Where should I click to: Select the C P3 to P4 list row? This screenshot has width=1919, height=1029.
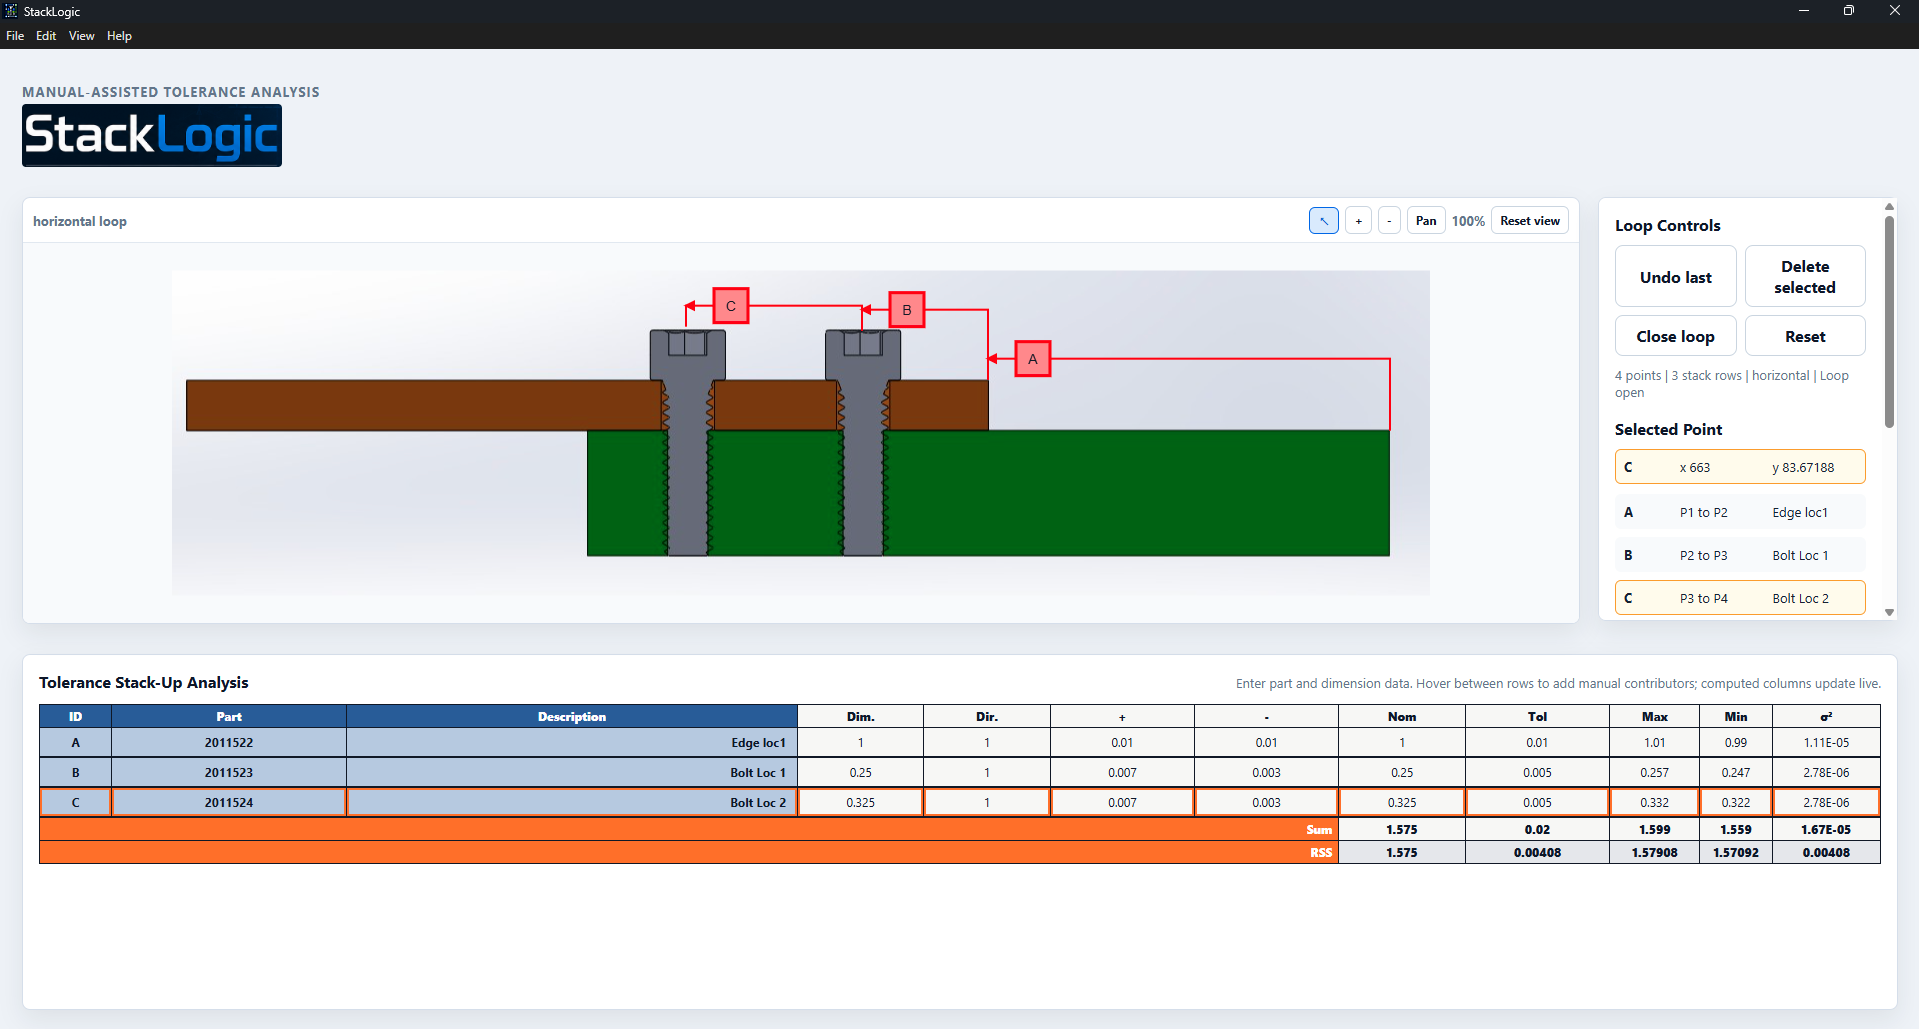click(x=1740, y=598)
